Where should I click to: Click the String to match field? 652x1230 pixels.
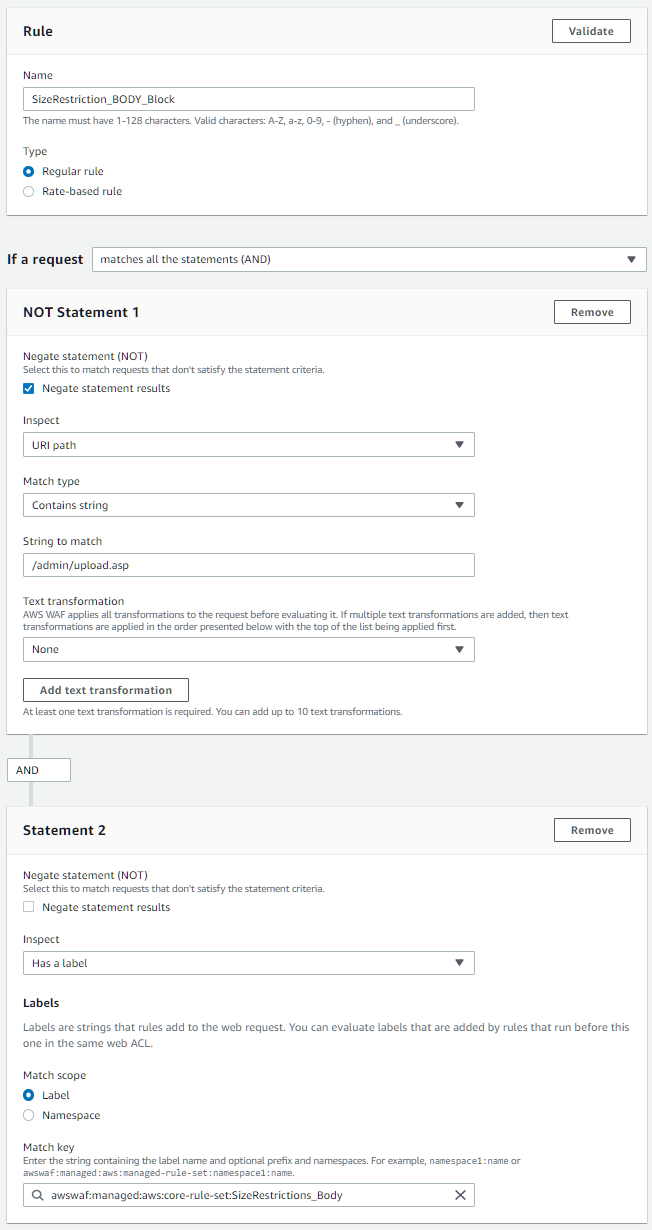(248, 565)
